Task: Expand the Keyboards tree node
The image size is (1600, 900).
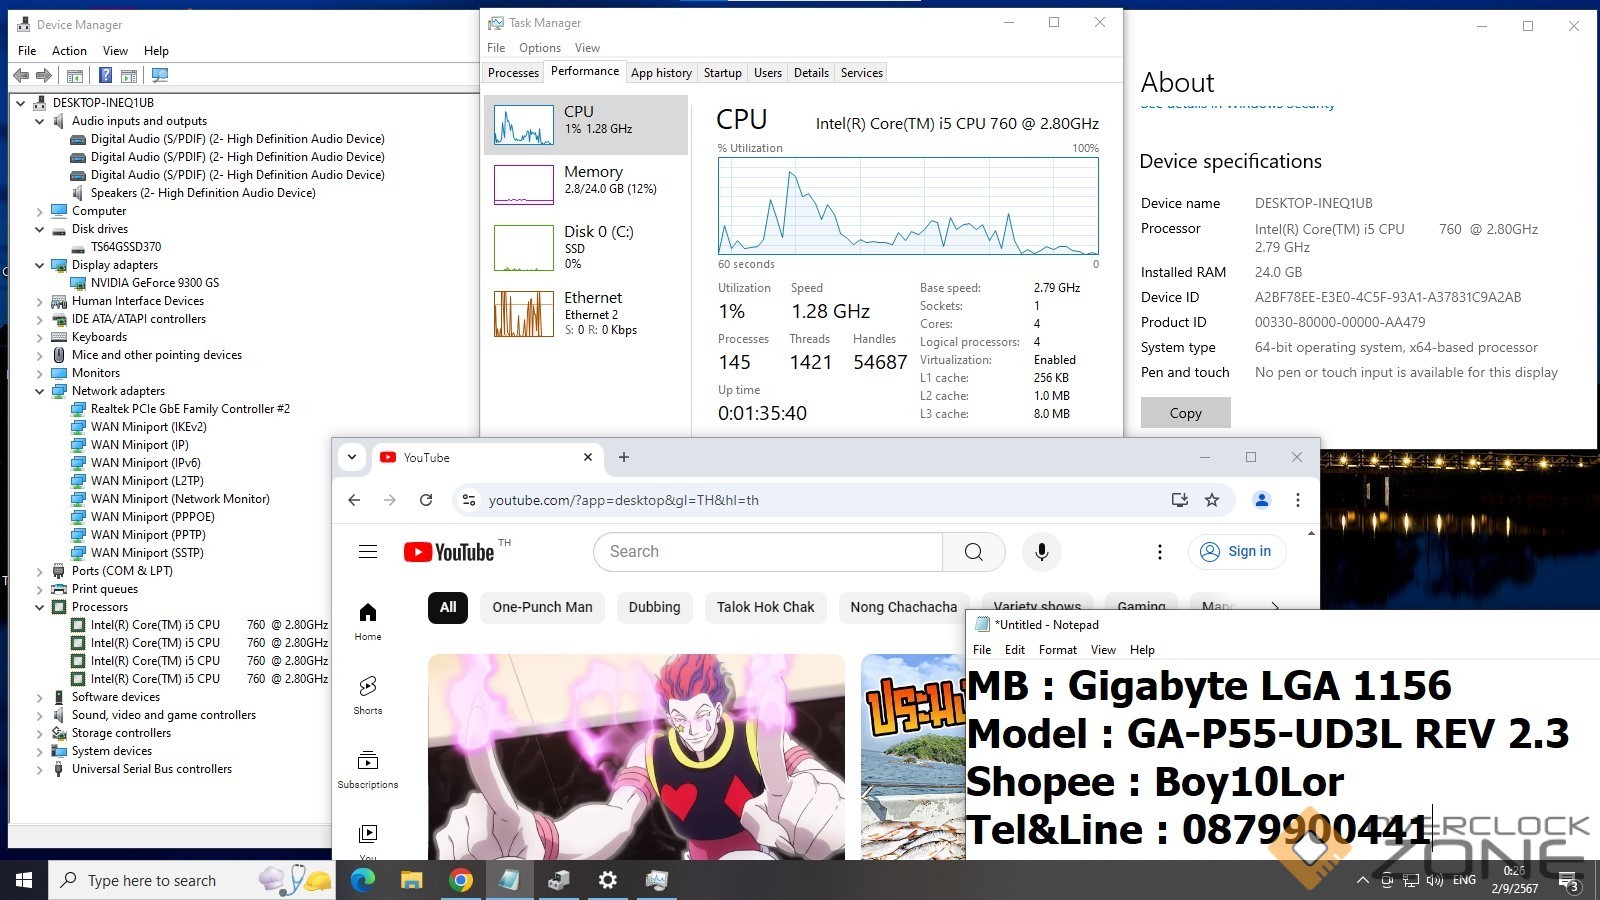Action: tap(40, 337)
